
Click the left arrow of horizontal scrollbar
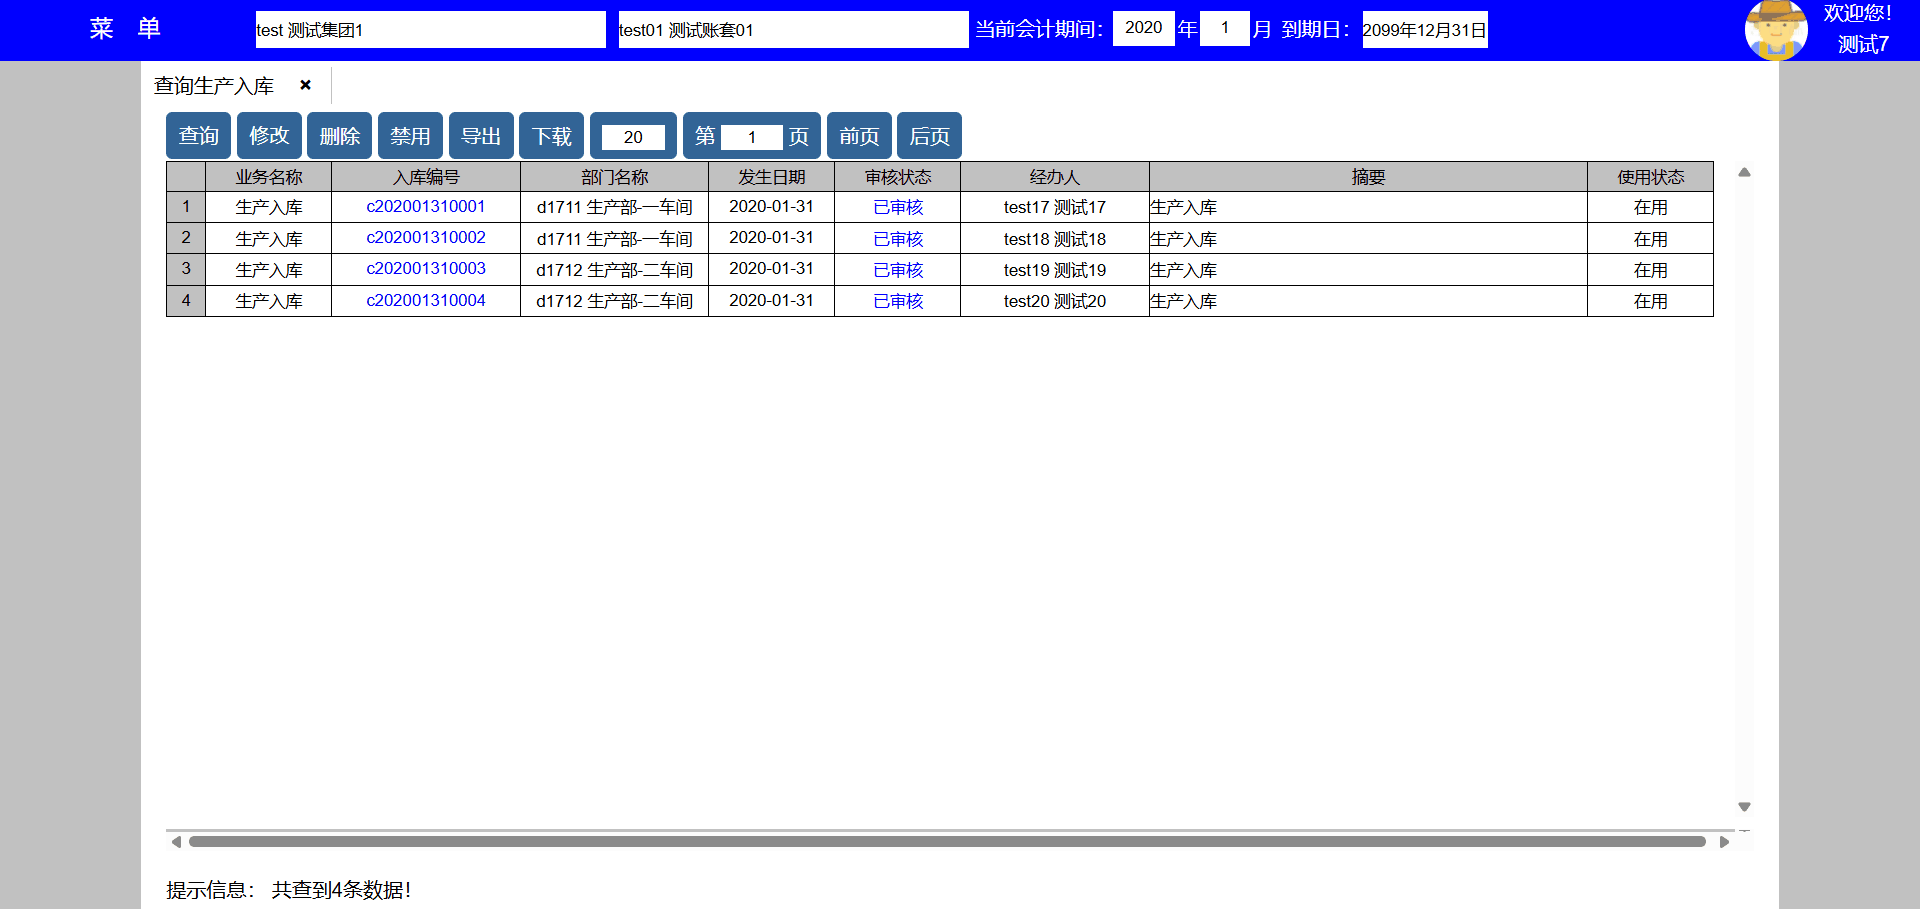coord(176,842)
